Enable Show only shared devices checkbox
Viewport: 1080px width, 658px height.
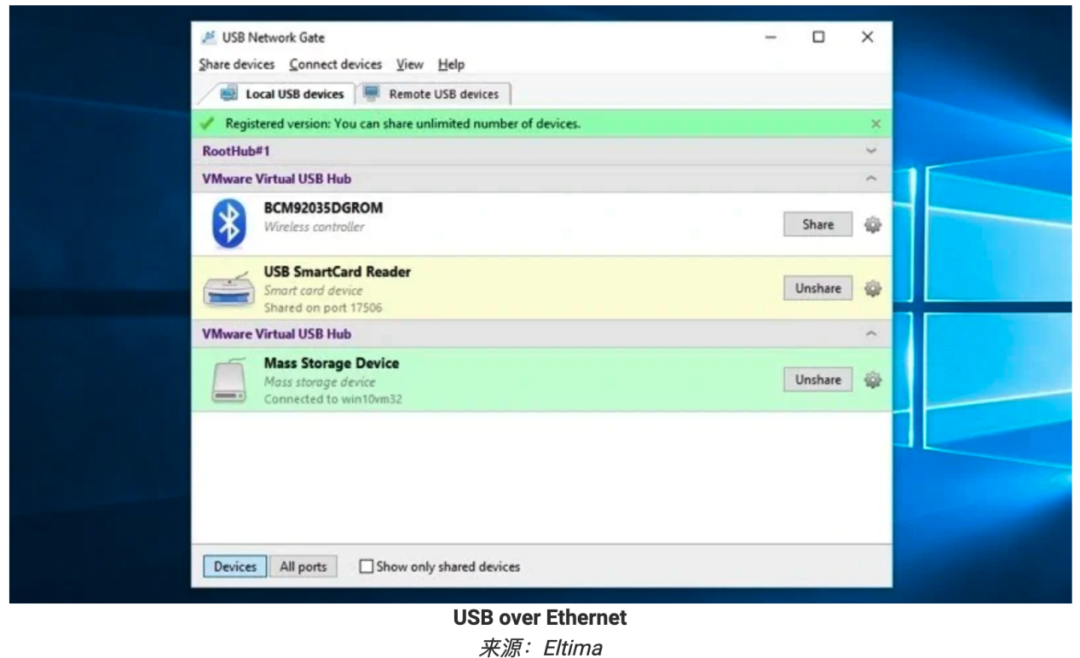[366, 566]
